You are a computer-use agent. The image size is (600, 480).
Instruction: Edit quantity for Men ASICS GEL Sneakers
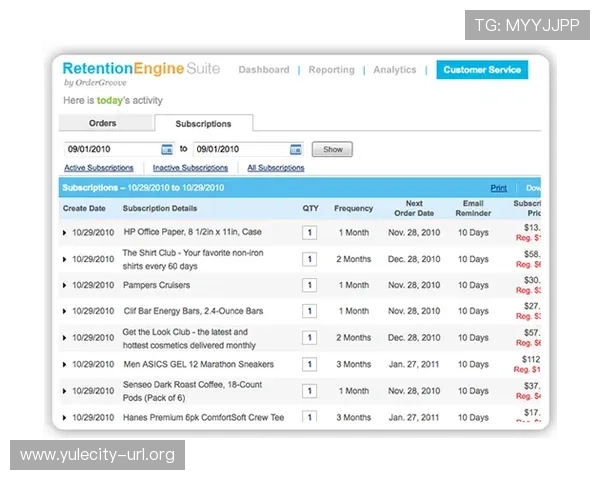pos(310,364)
